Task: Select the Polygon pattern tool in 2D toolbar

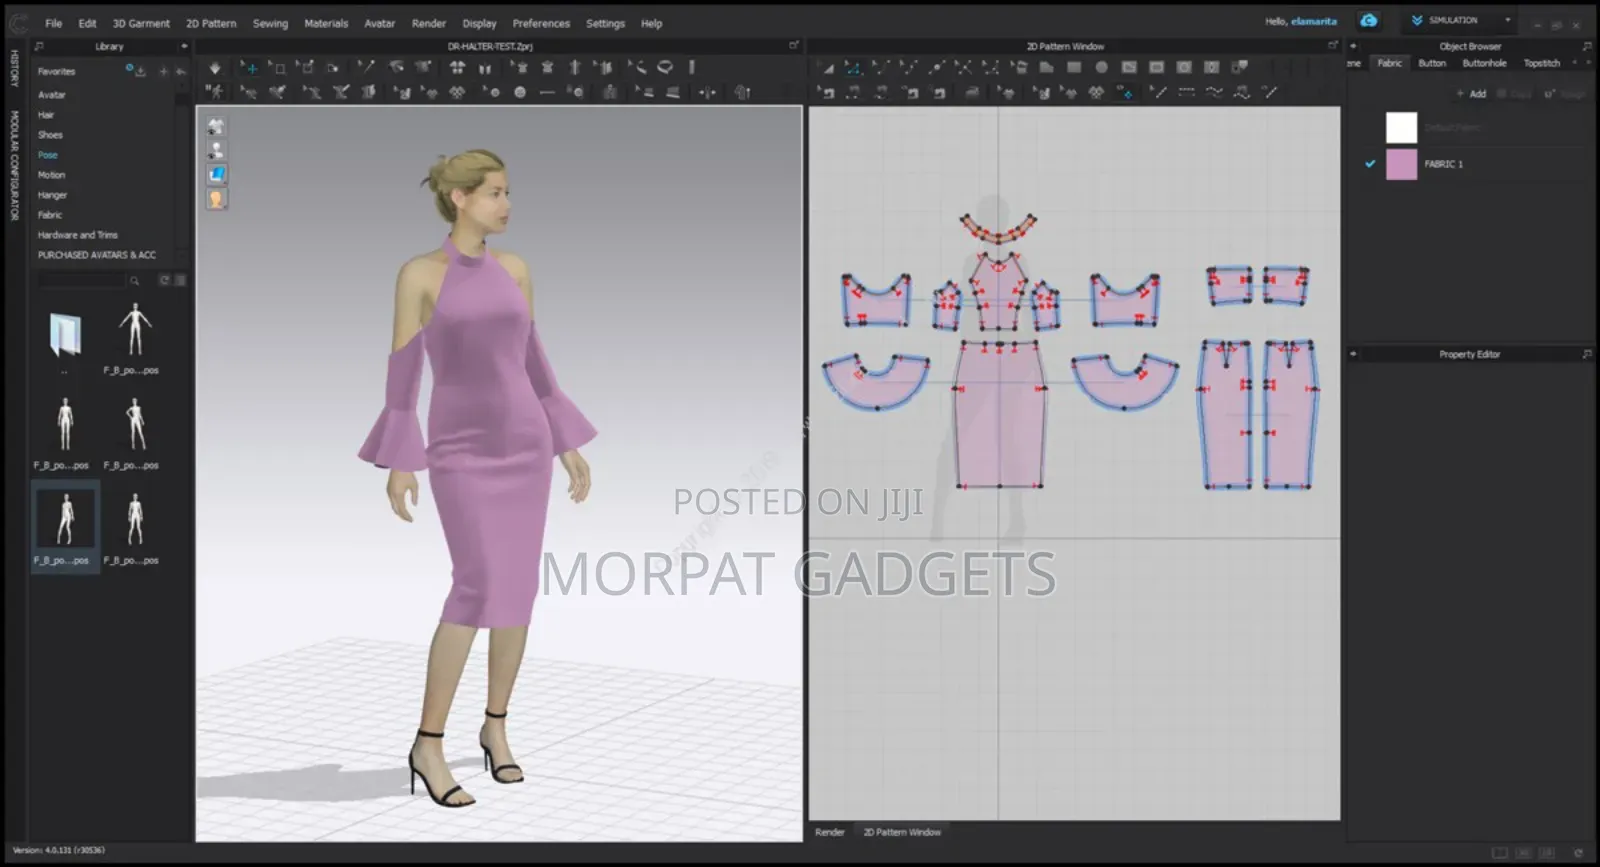Action: [1046, 68]
